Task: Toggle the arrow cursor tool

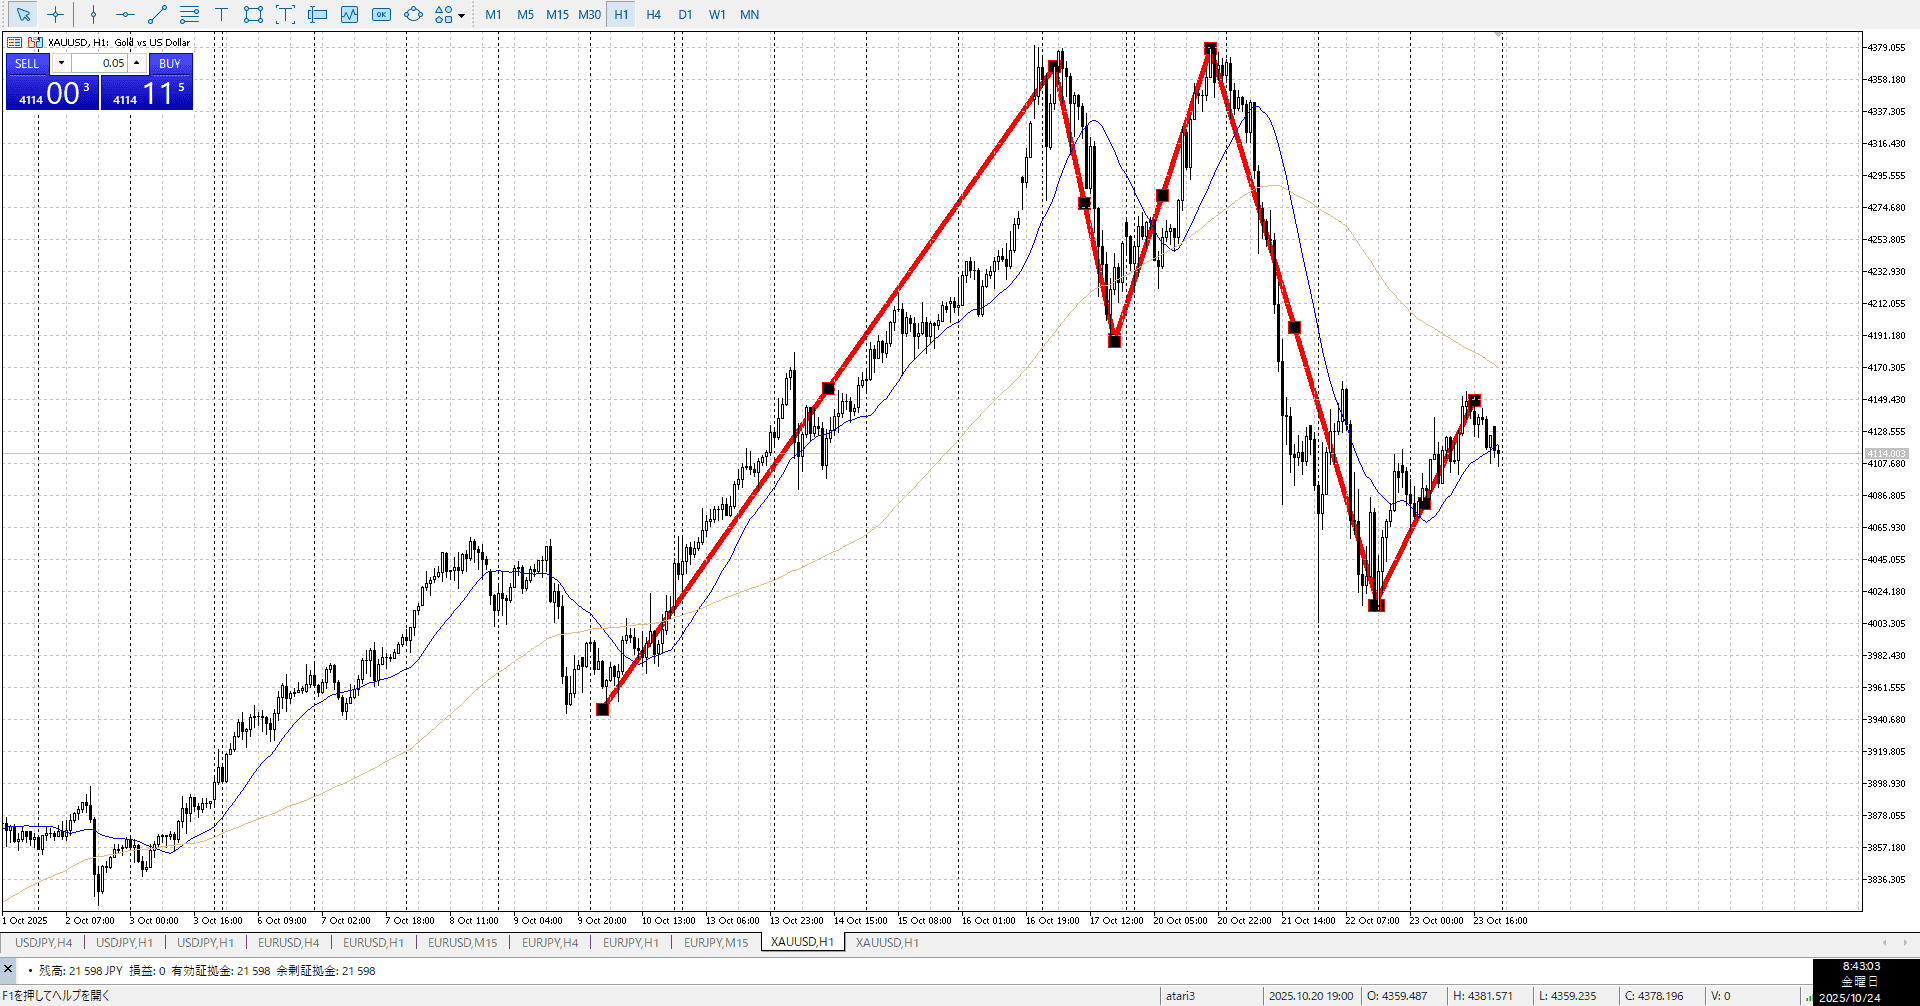Action: [24, 15]
